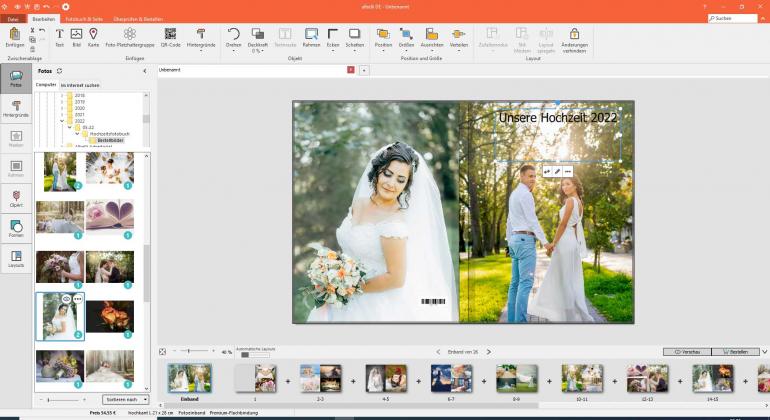Select pages 10-11 in the page strip
The width and height of the screenshot is (770, 420).
(x=582, y=378)
